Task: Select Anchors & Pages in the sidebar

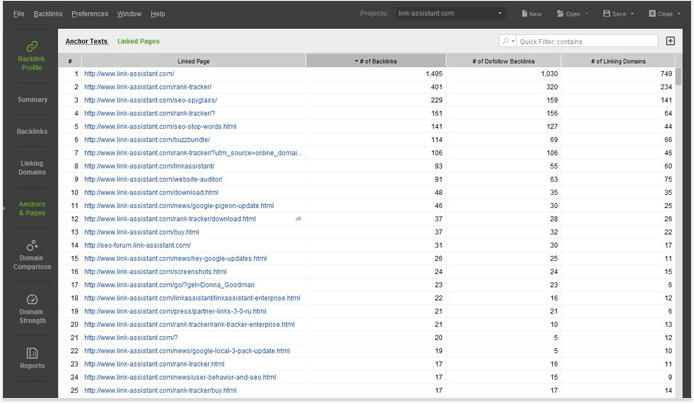Action: [32, 208]
